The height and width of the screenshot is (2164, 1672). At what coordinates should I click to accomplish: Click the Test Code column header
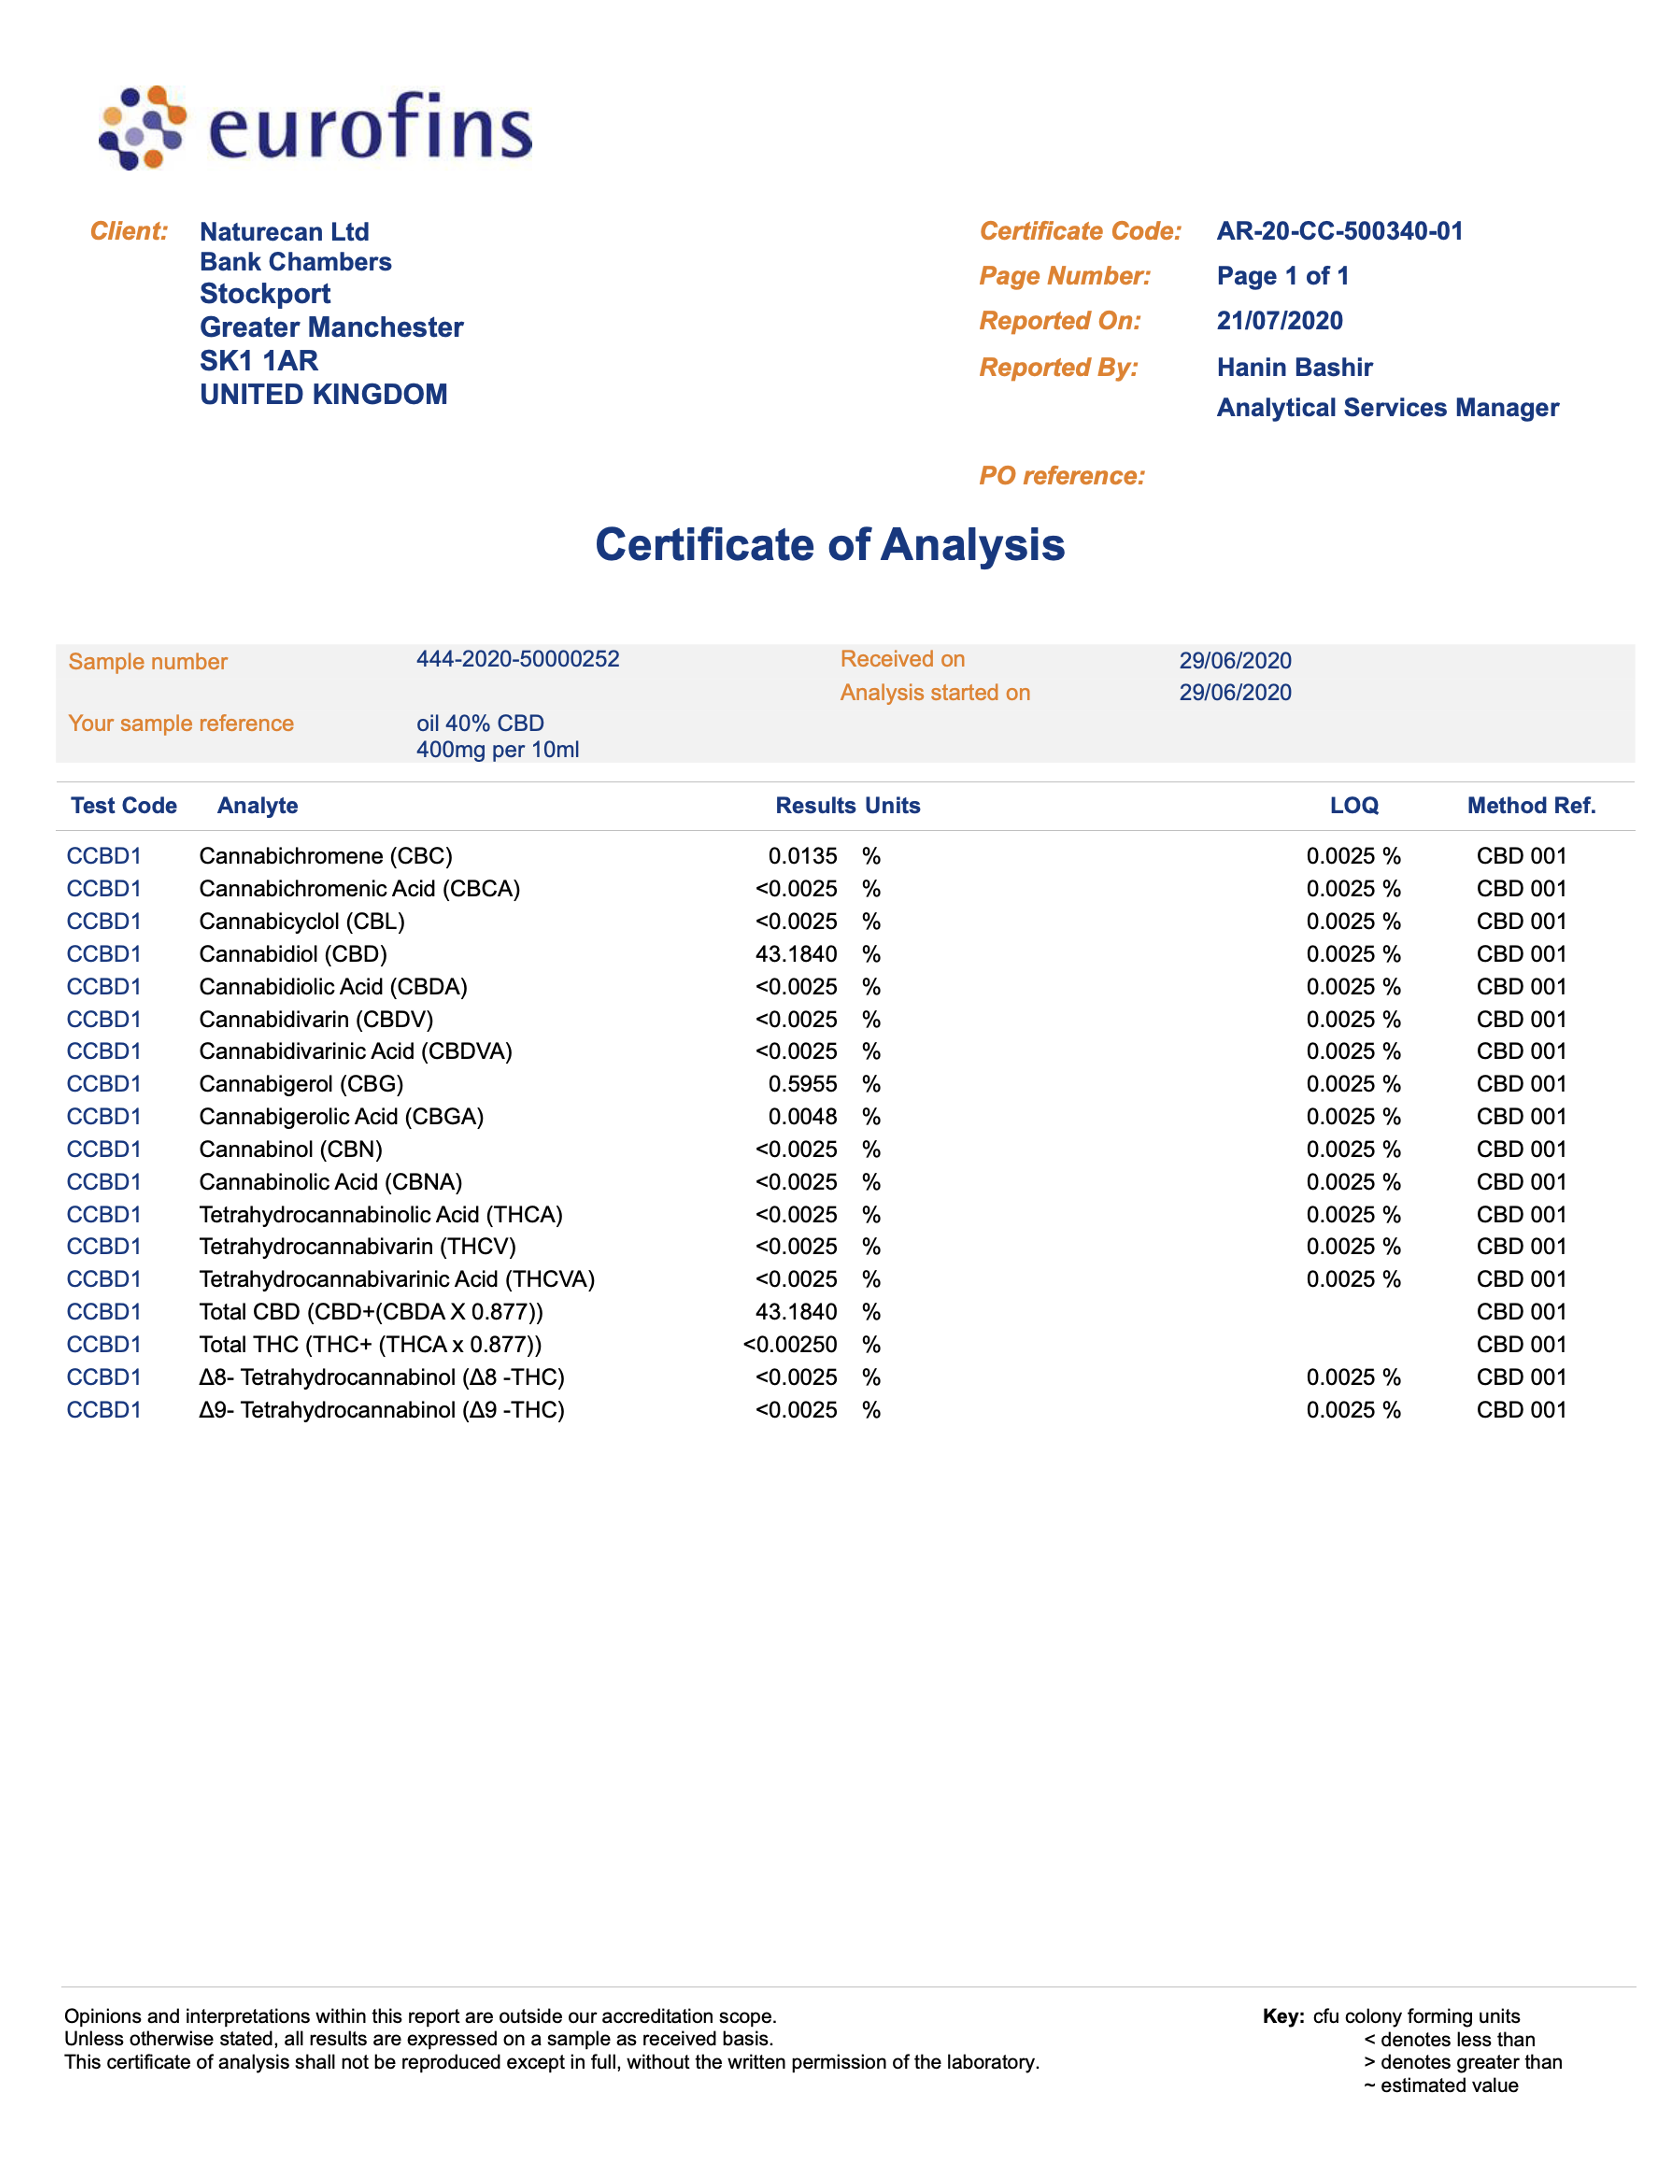tap(123, 805)
